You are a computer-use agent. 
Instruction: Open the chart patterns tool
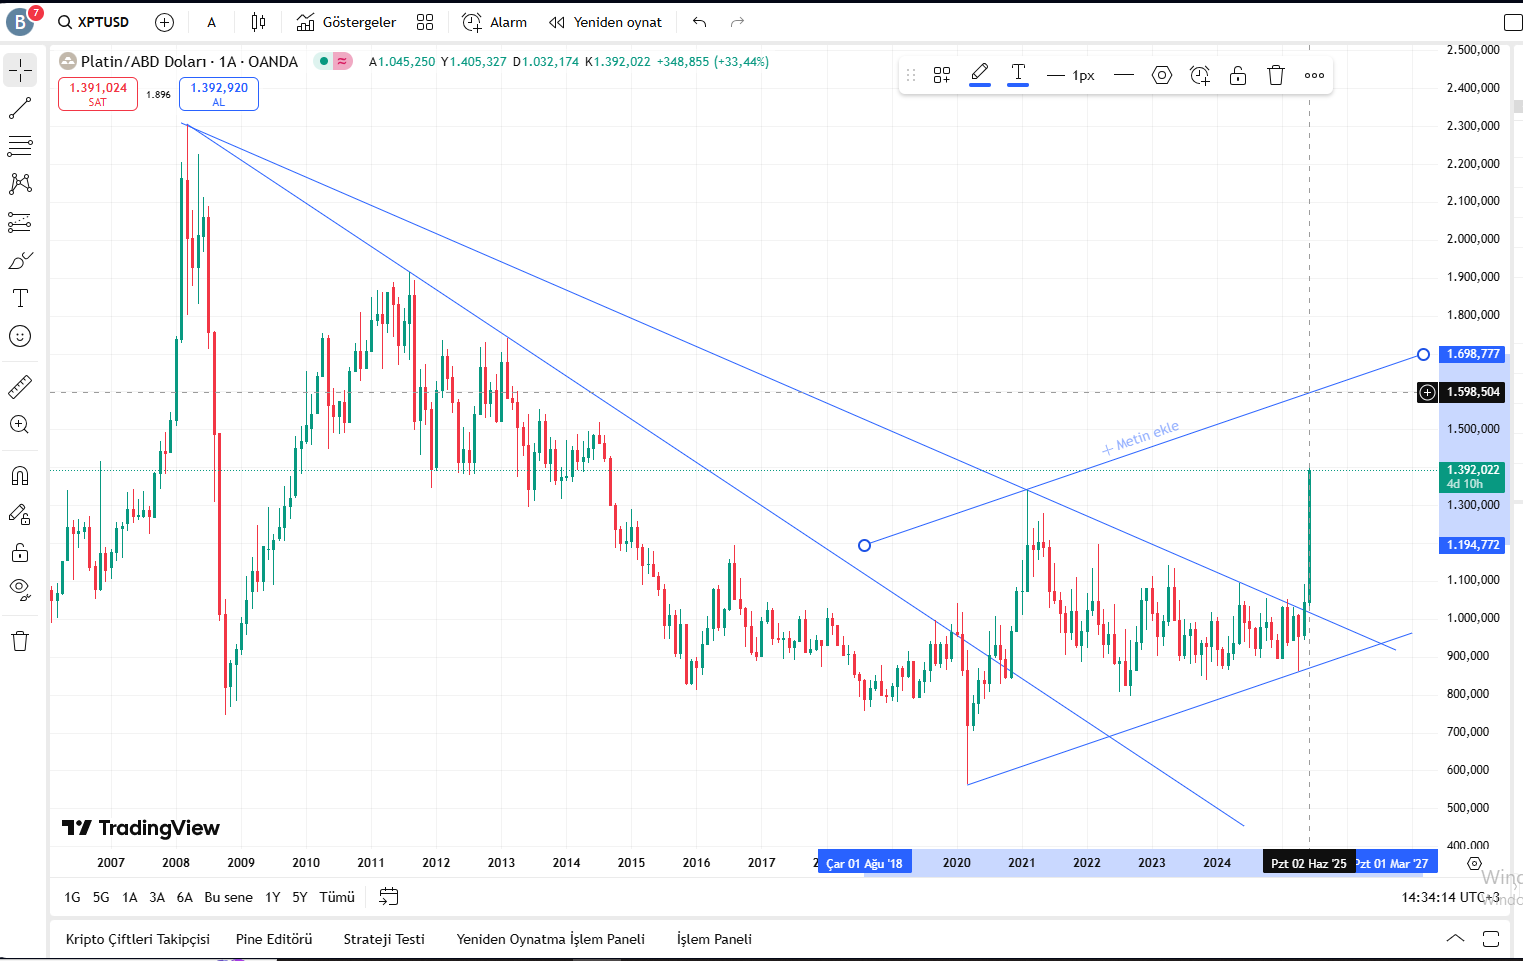click(20, 184)
